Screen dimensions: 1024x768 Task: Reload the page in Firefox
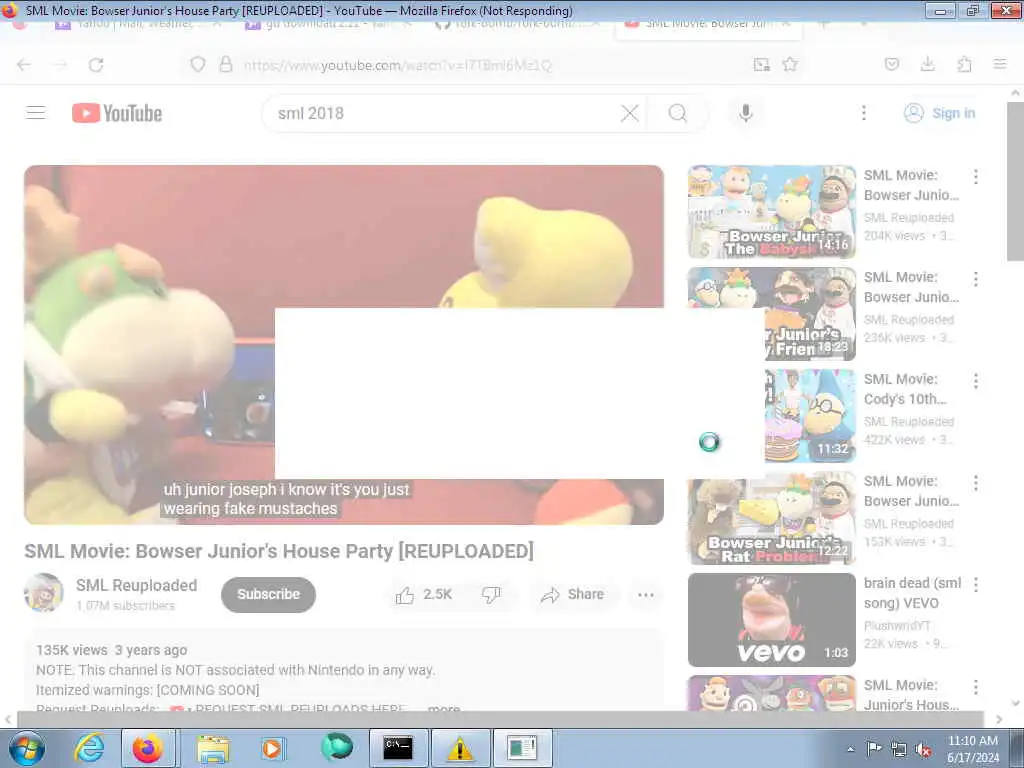[96, 65]
